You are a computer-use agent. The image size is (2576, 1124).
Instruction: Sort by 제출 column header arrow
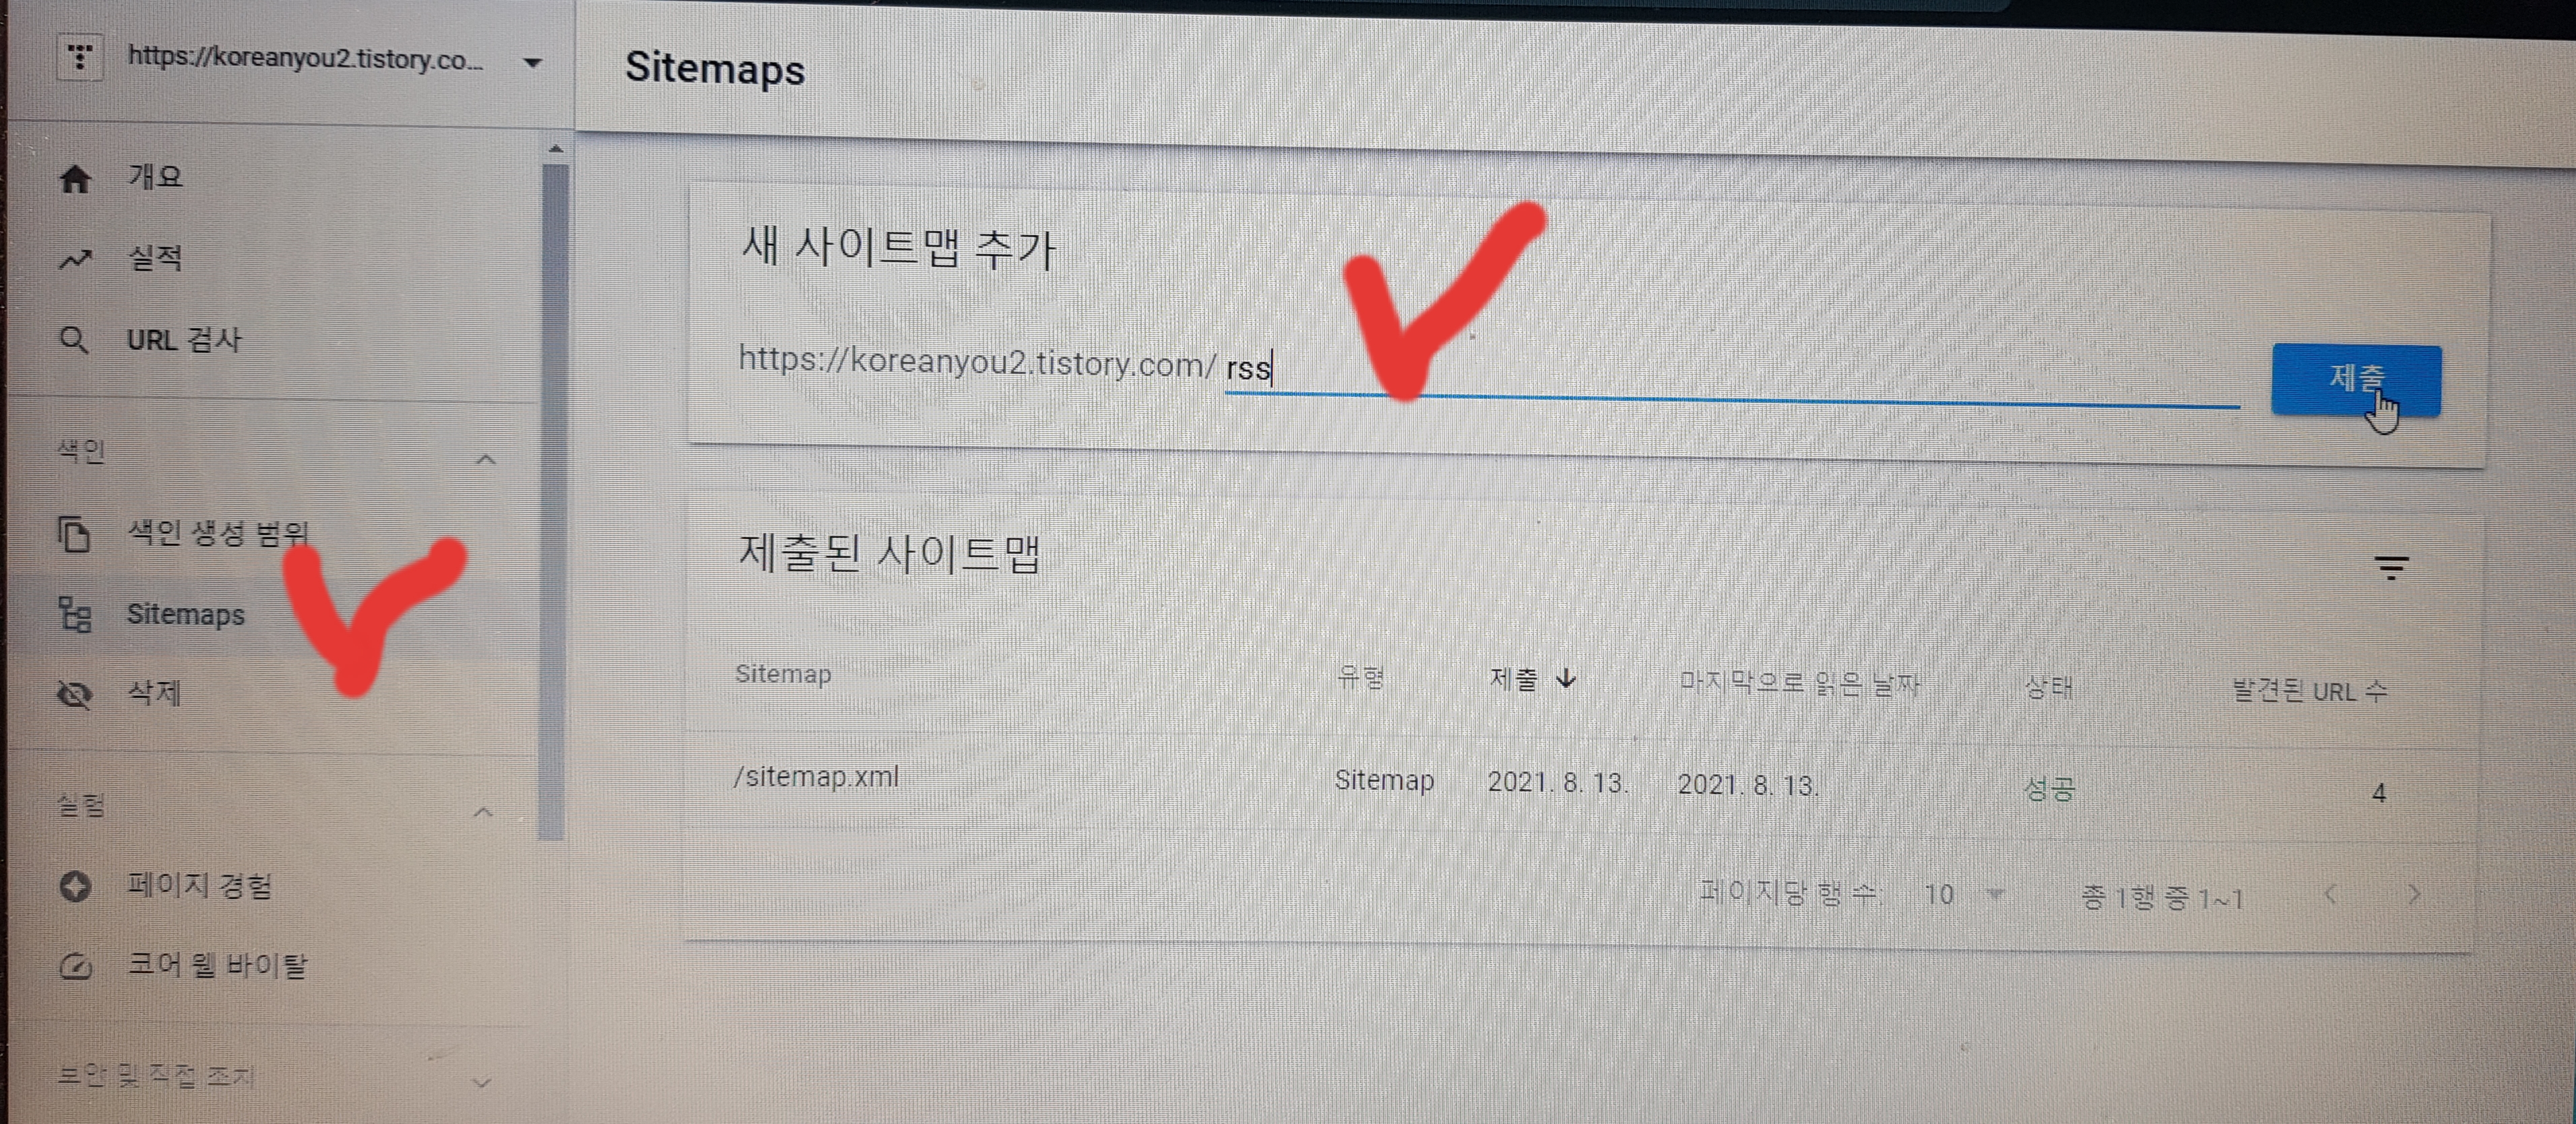tap(1566, 679)
